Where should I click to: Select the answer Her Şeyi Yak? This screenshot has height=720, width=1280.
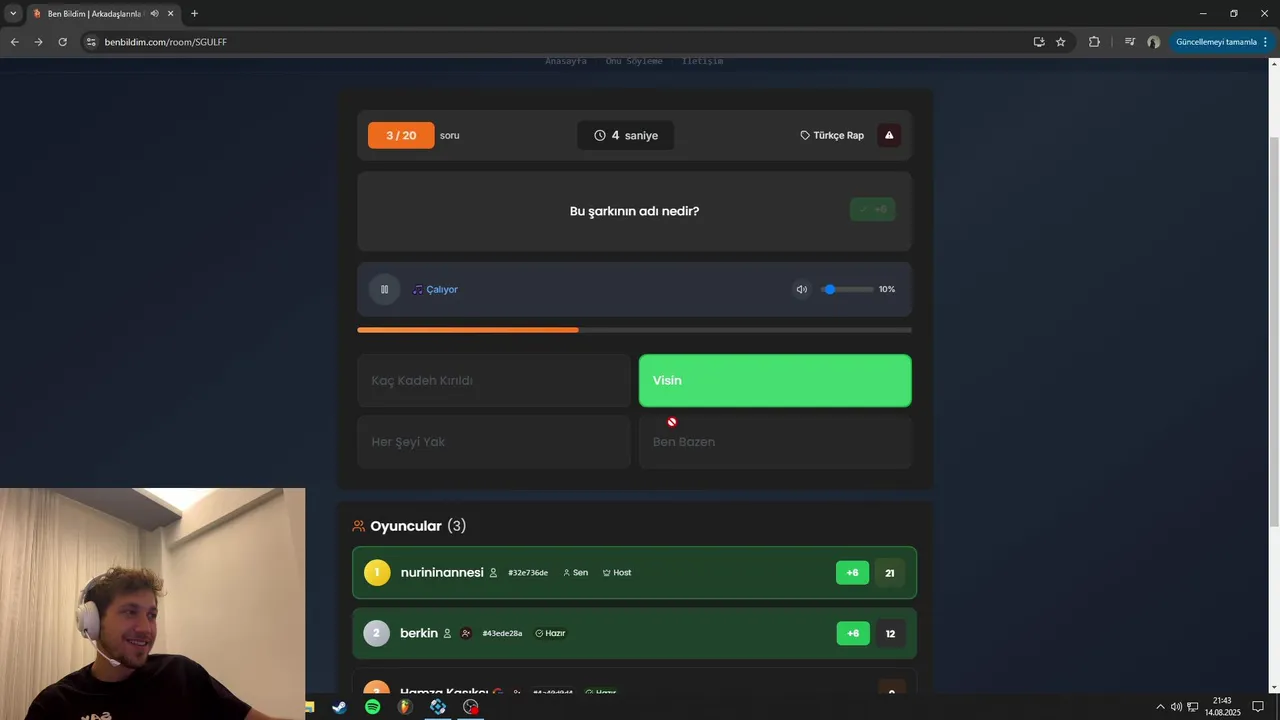click(494, 442)
